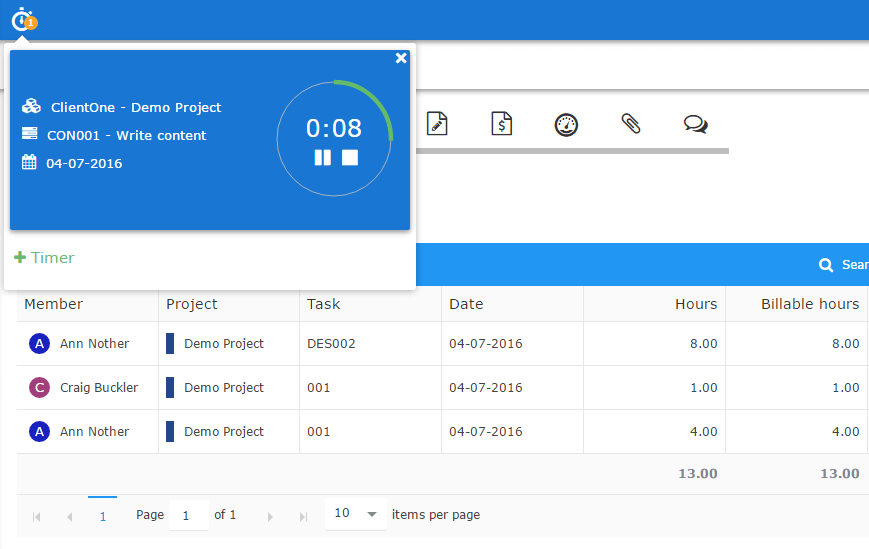Sort table by Hours column header
The width and height of the screenshot is (869, 549).
pyautogui.click(x=695, y=304)
